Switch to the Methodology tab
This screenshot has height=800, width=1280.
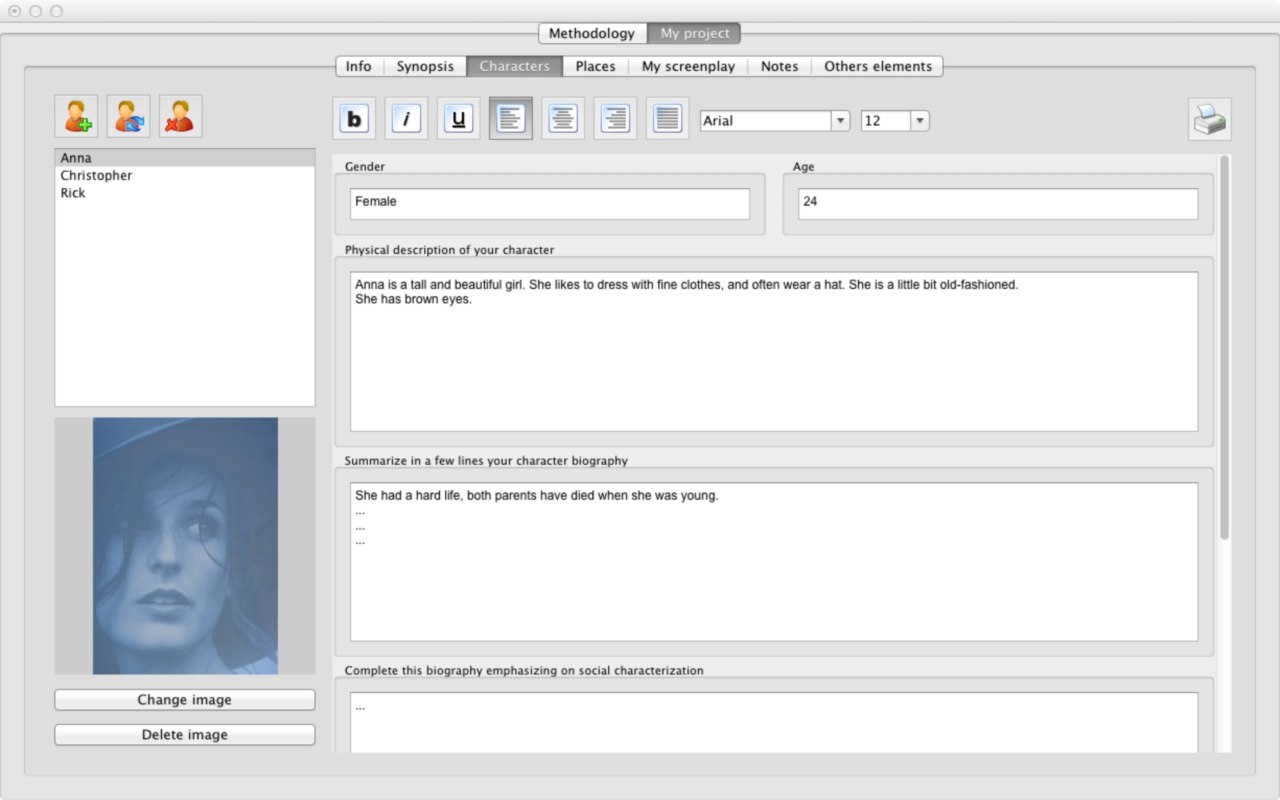point(592,34)
